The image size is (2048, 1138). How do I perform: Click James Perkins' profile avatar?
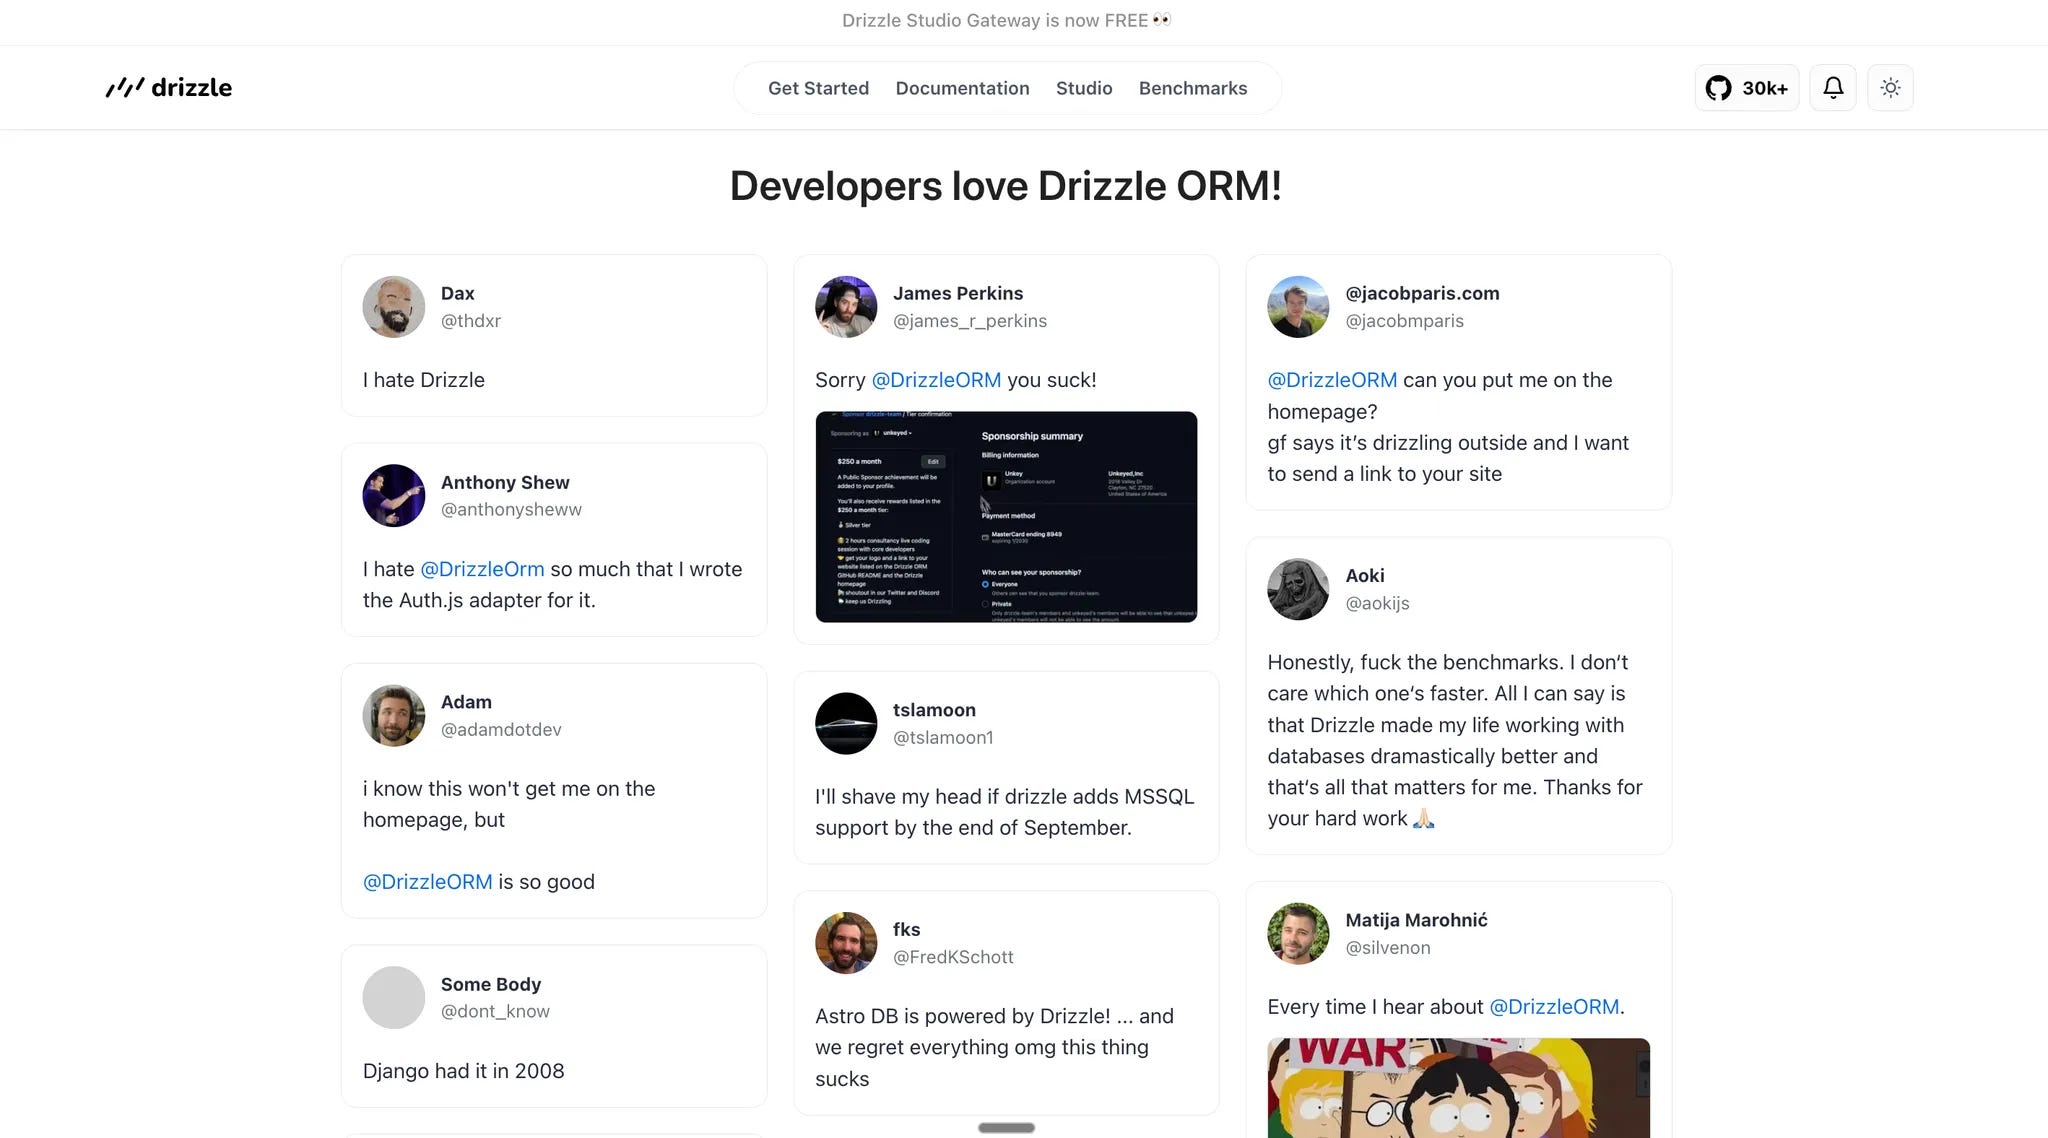pos(846,307)
